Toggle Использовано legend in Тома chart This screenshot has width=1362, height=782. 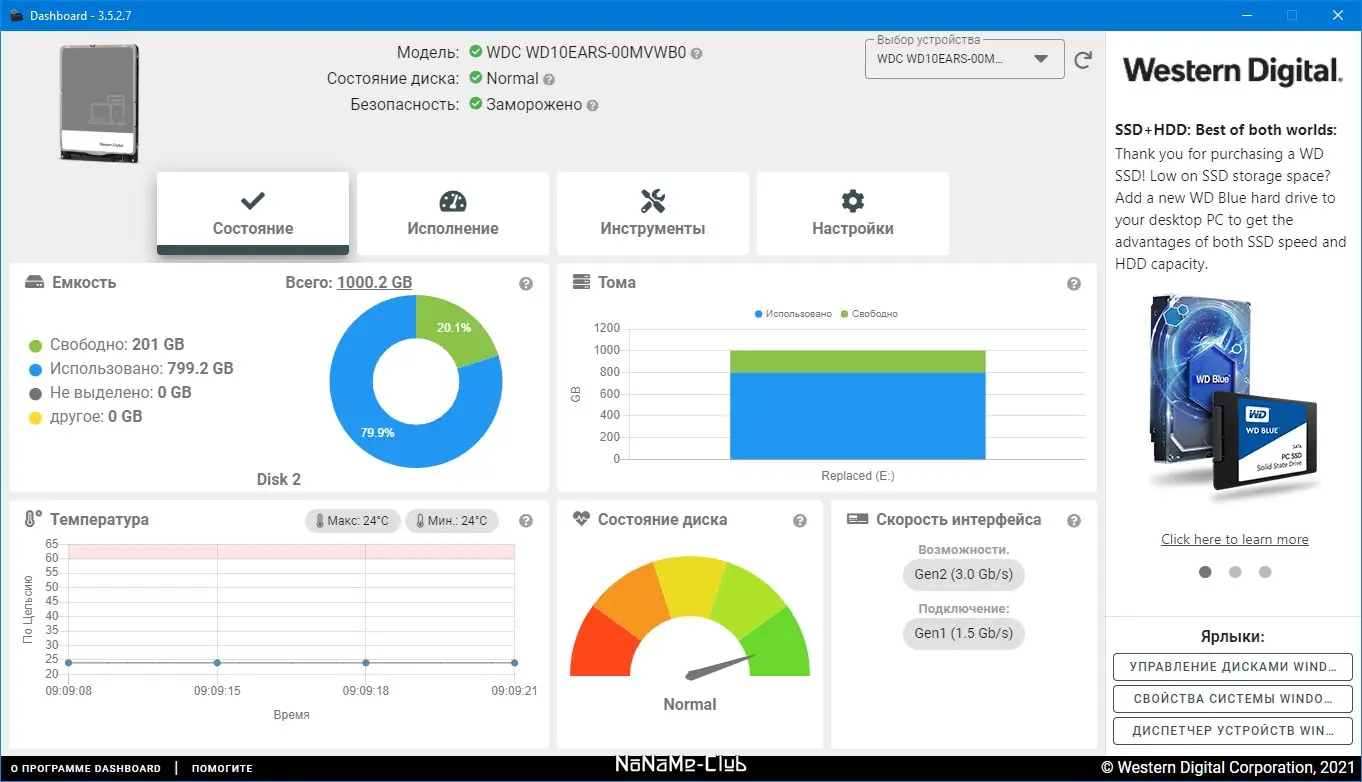pyautogui.click(x=793, y=314)
